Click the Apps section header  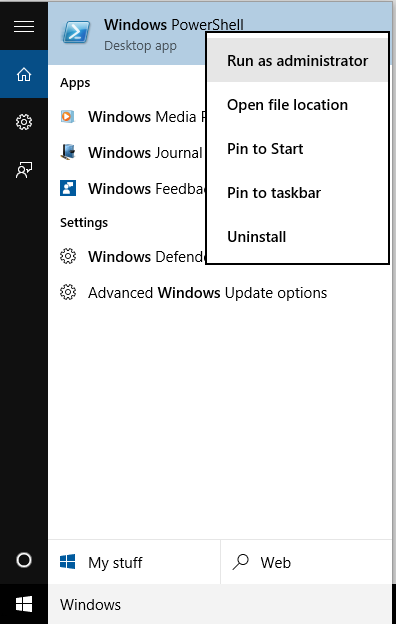pos(75,83)
